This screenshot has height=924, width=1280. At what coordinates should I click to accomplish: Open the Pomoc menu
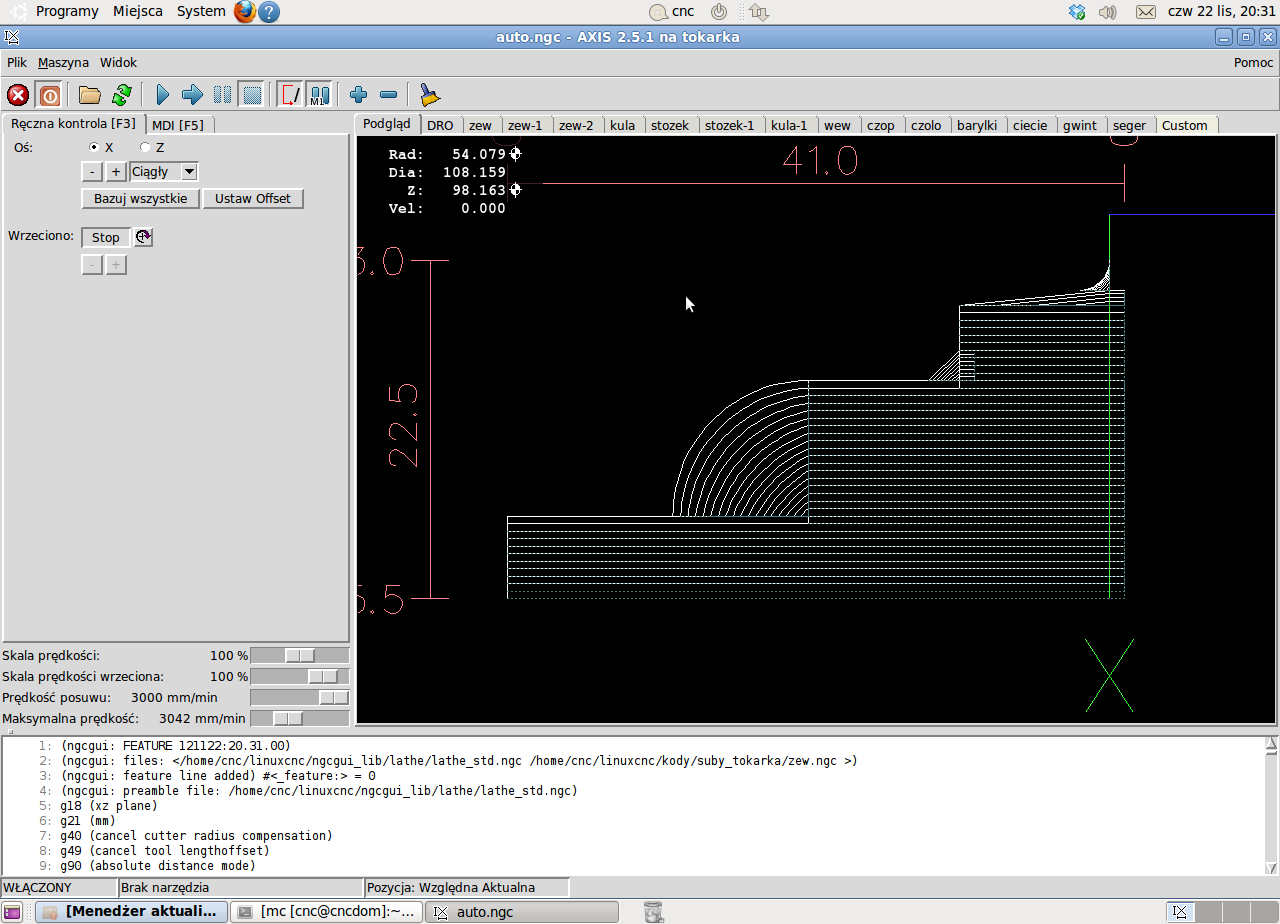pyautogui.click(x=1253, y=62)
